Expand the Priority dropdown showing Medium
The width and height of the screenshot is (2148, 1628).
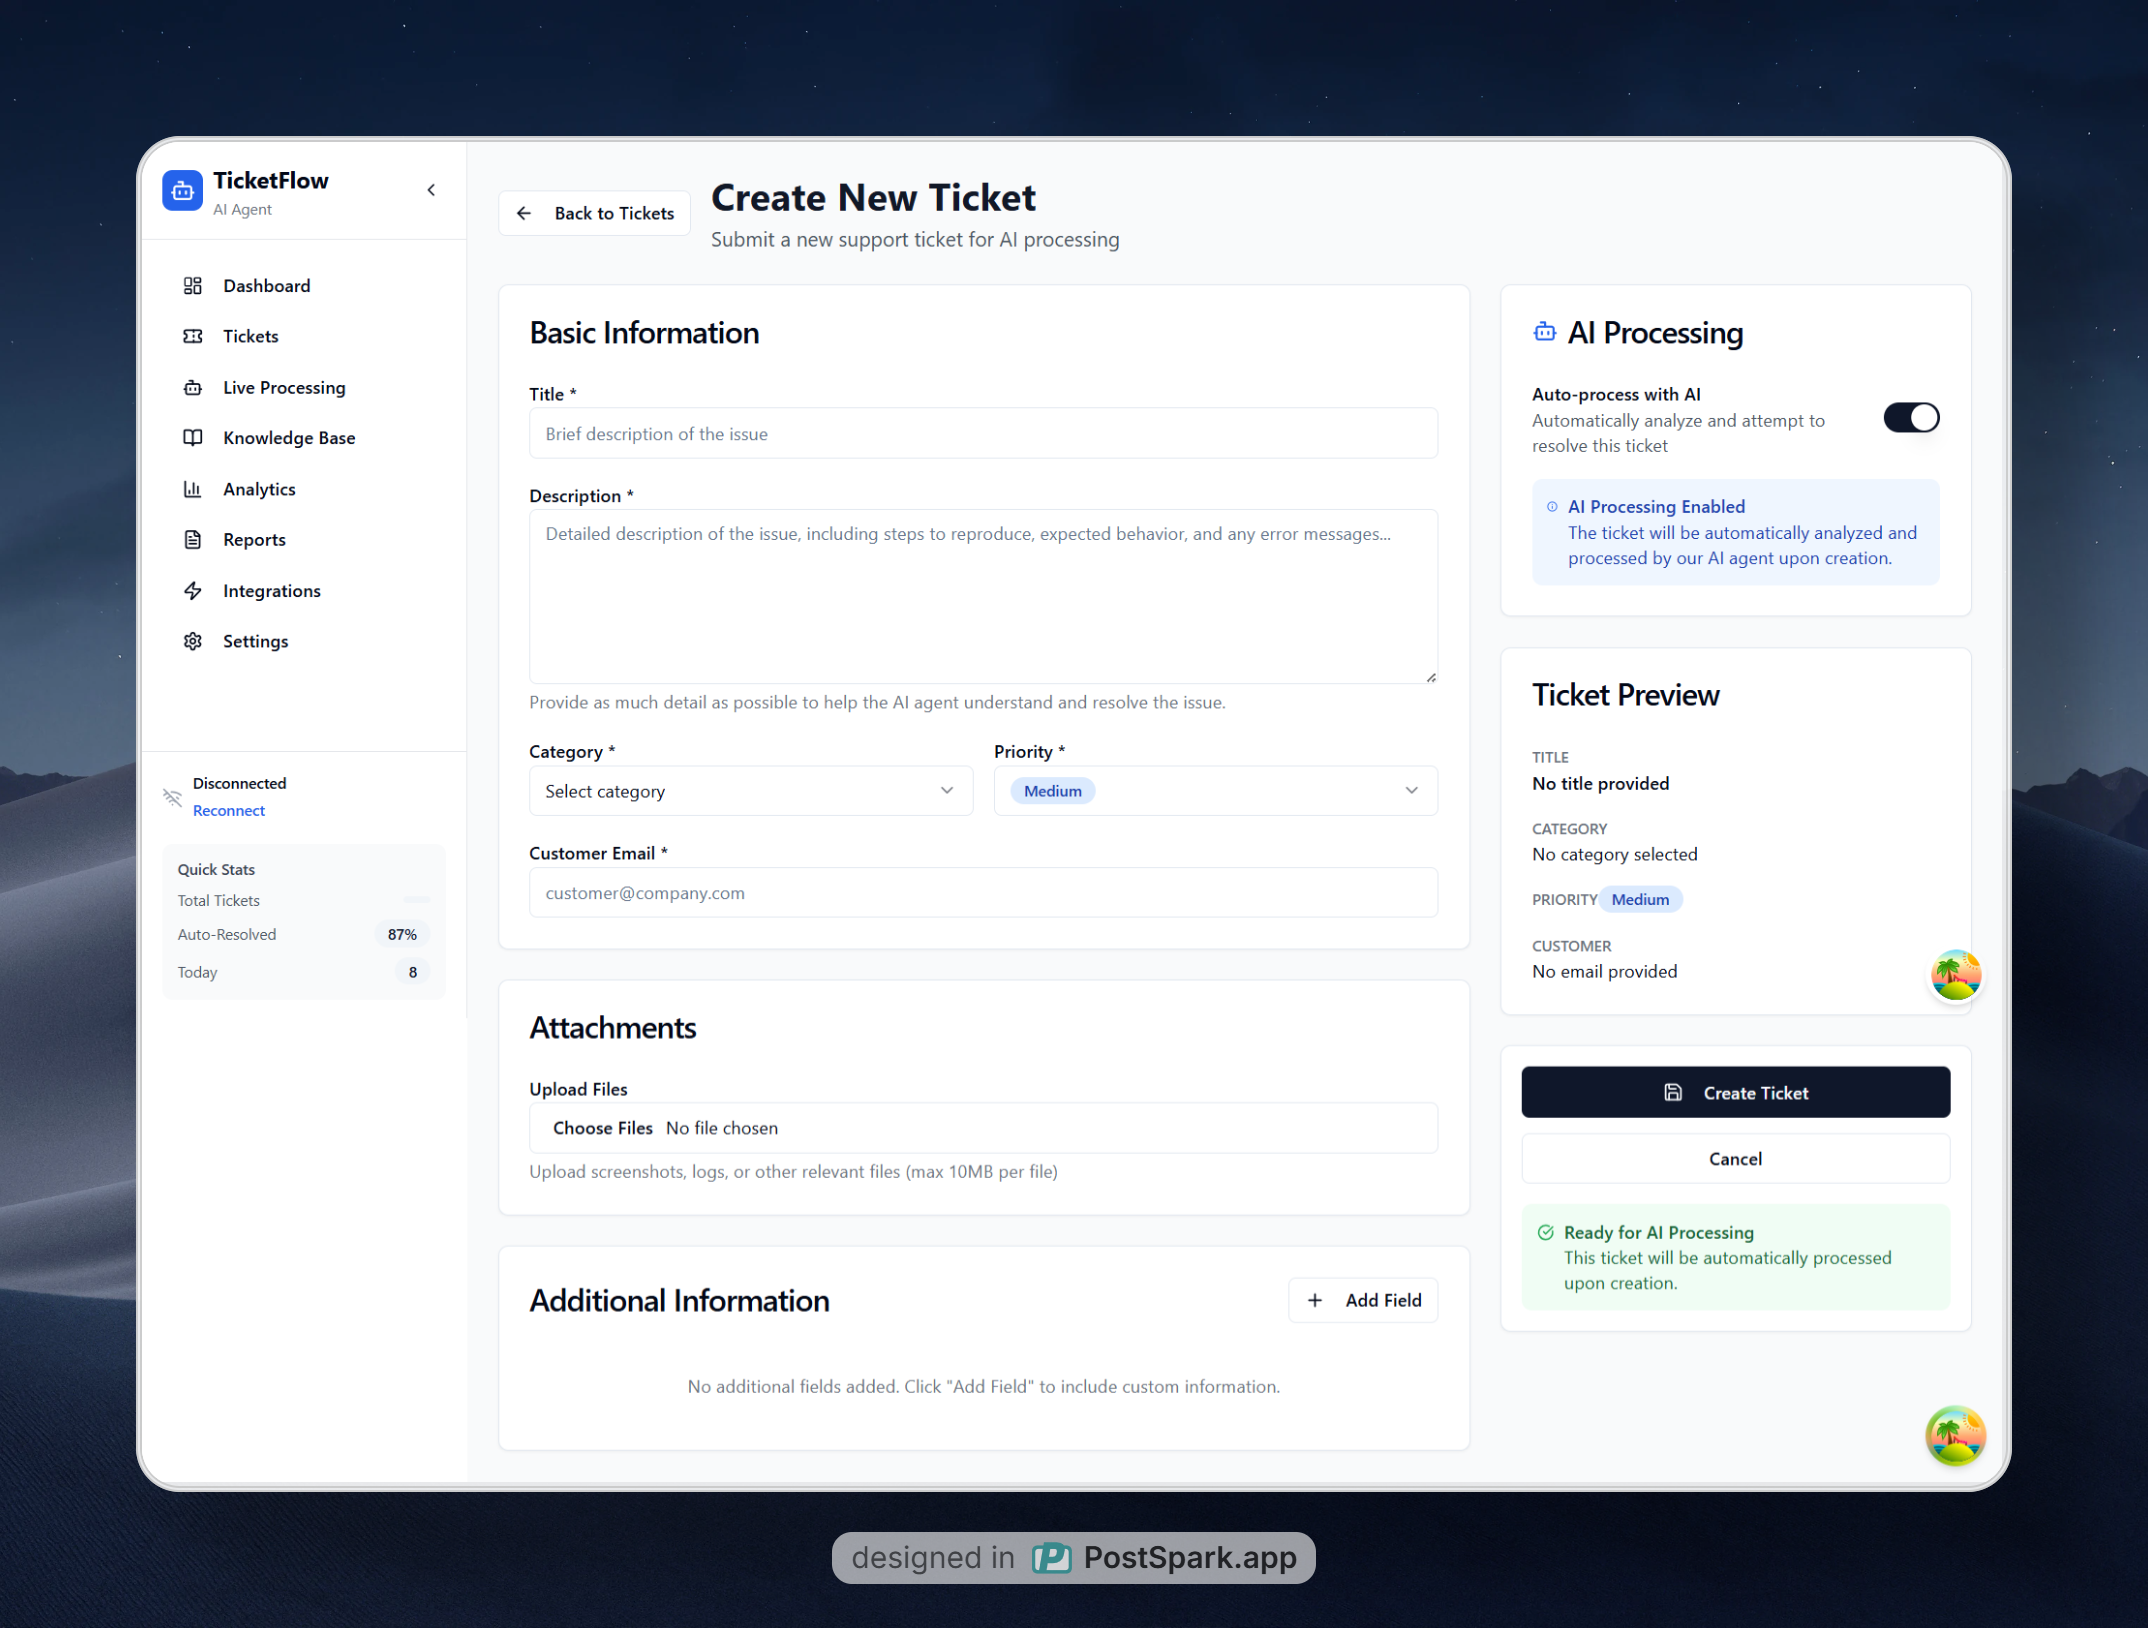click(1214, 791)
